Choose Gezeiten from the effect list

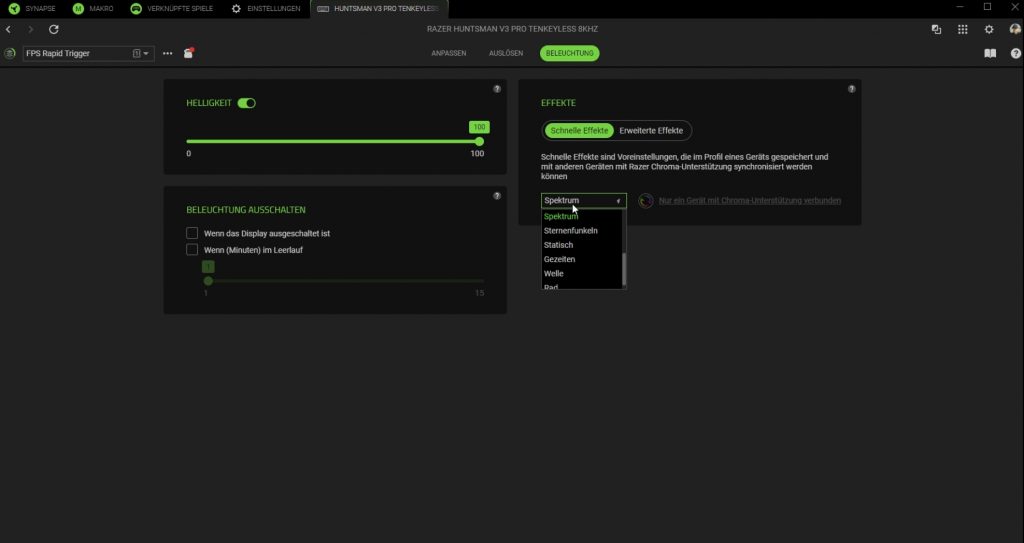pyautogui.click(x=582, y=259)
